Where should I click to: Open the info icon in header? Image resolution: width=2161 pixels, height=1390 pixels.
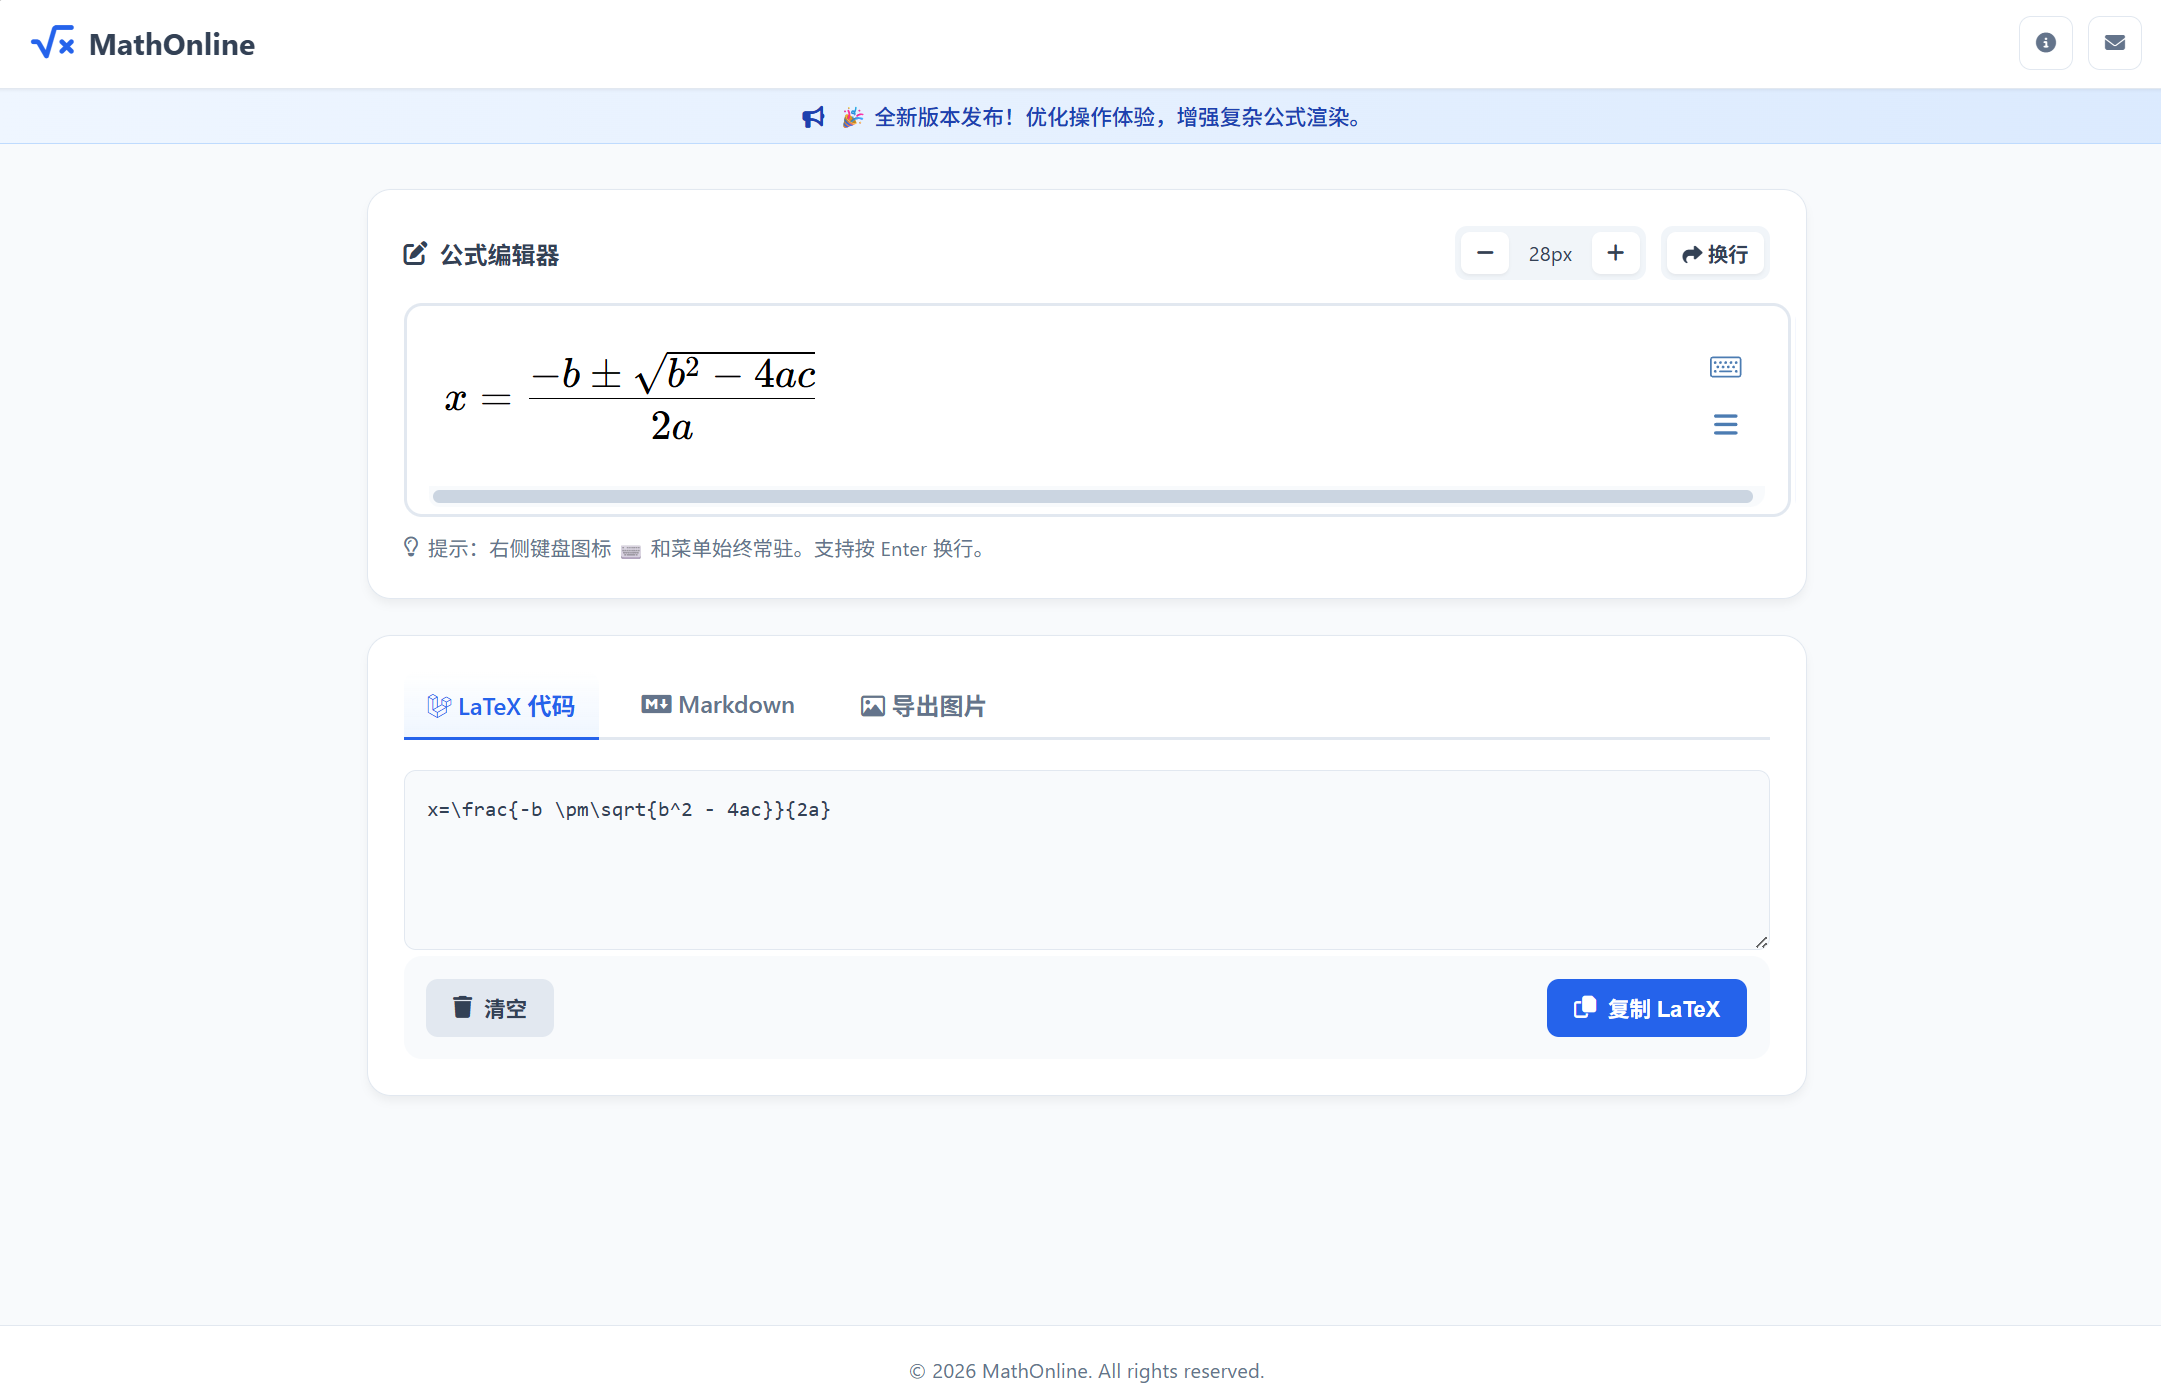point(2045,43)
